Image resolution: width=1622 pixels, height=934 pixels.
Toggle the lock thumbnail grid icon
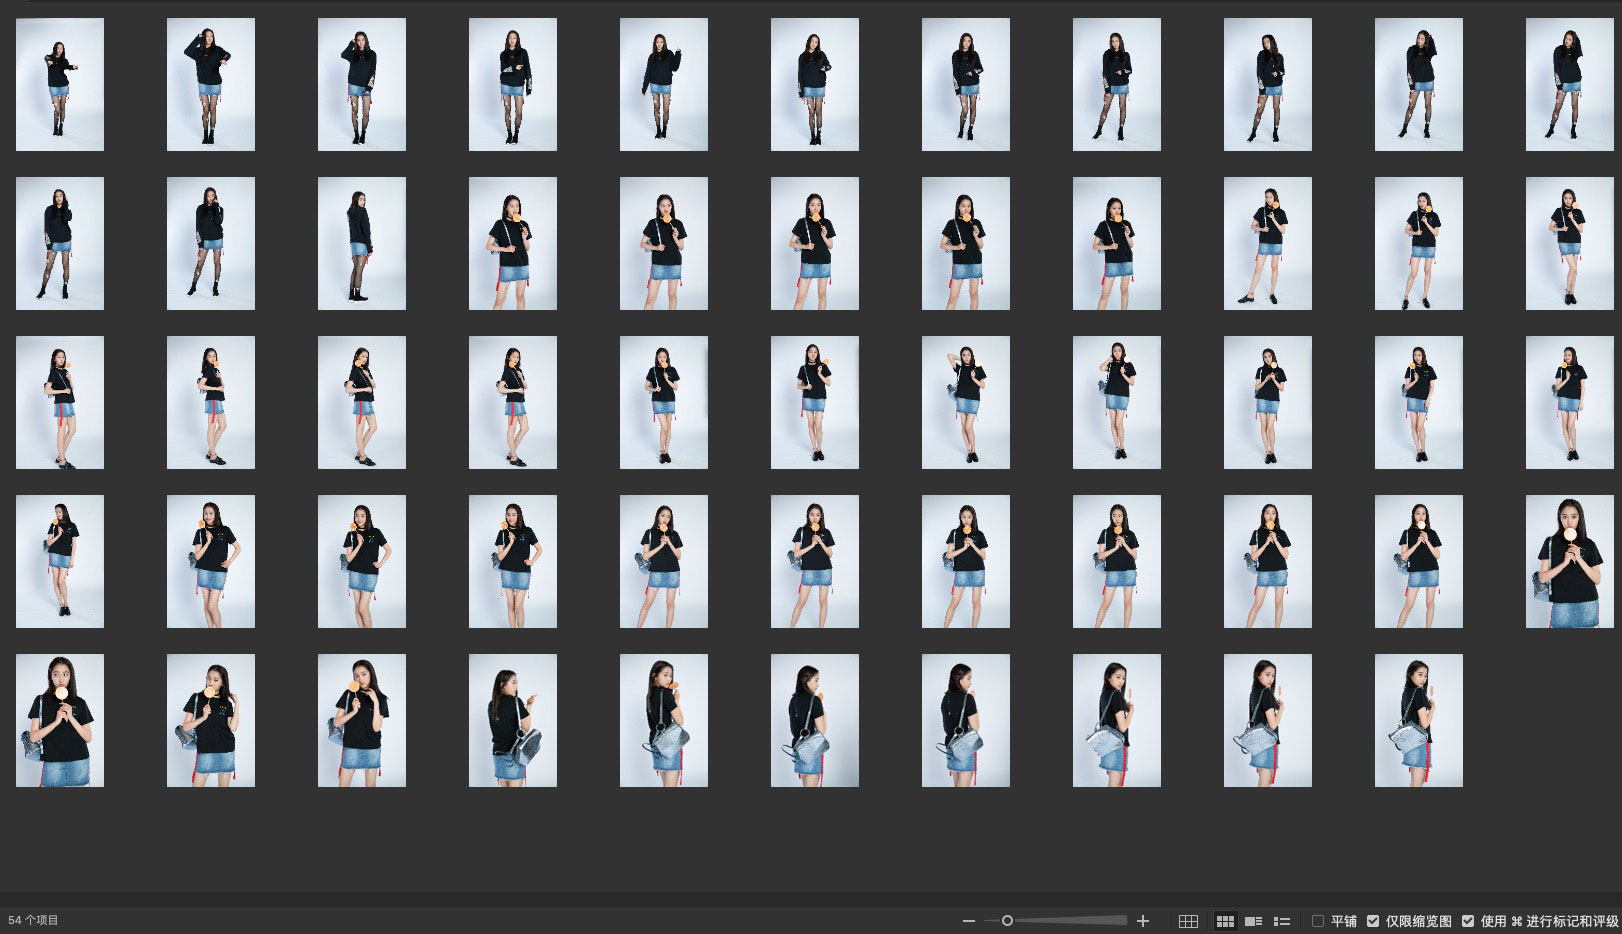[x=1188, y=921]
